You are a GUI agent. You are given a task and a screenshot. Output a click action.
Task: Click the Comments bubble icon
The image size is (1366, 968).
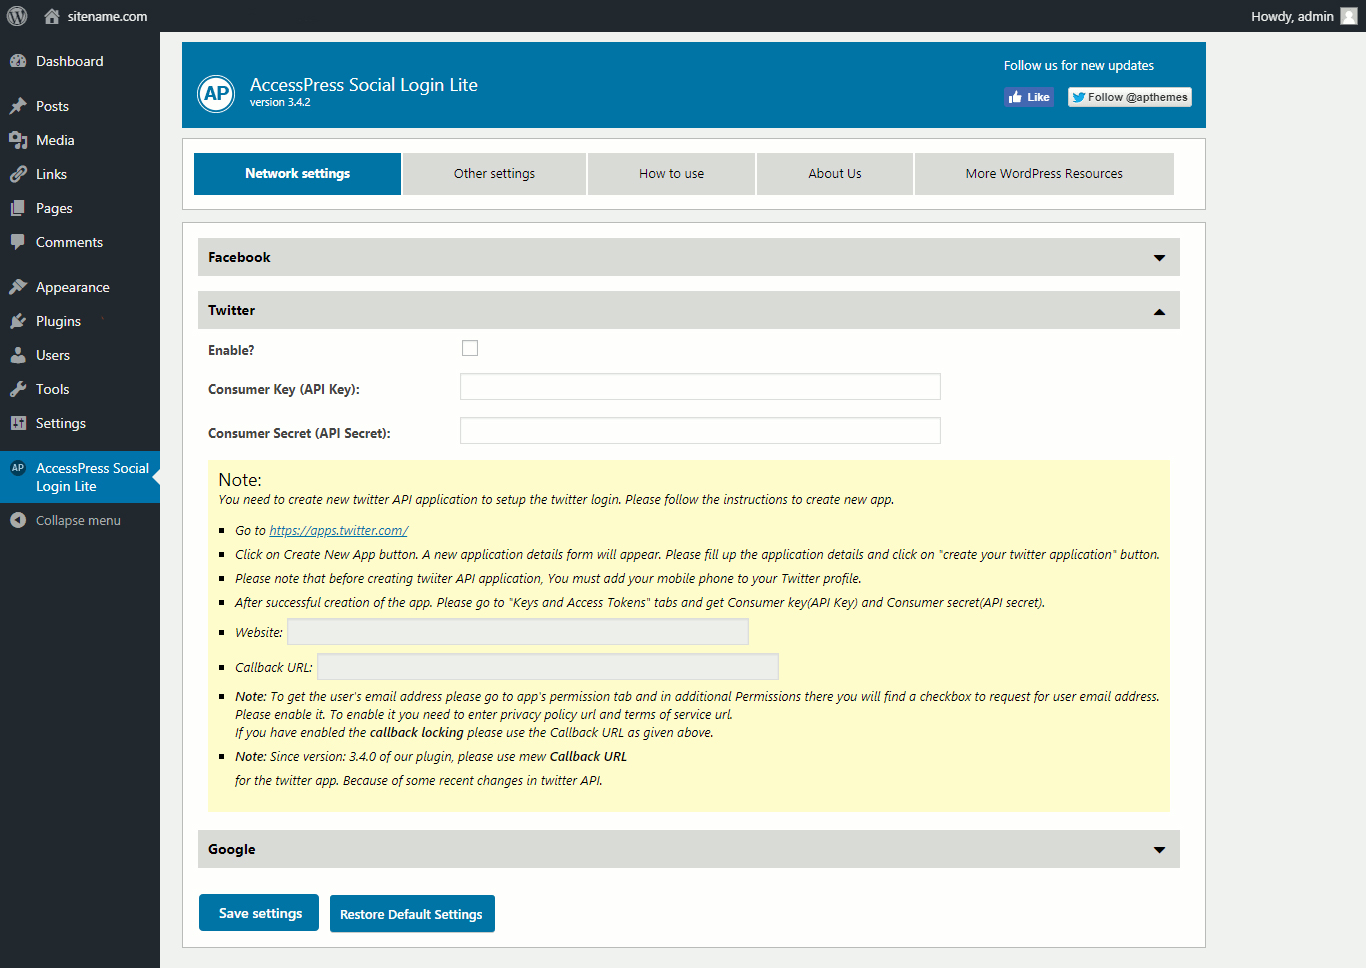(x=18, y=242)
